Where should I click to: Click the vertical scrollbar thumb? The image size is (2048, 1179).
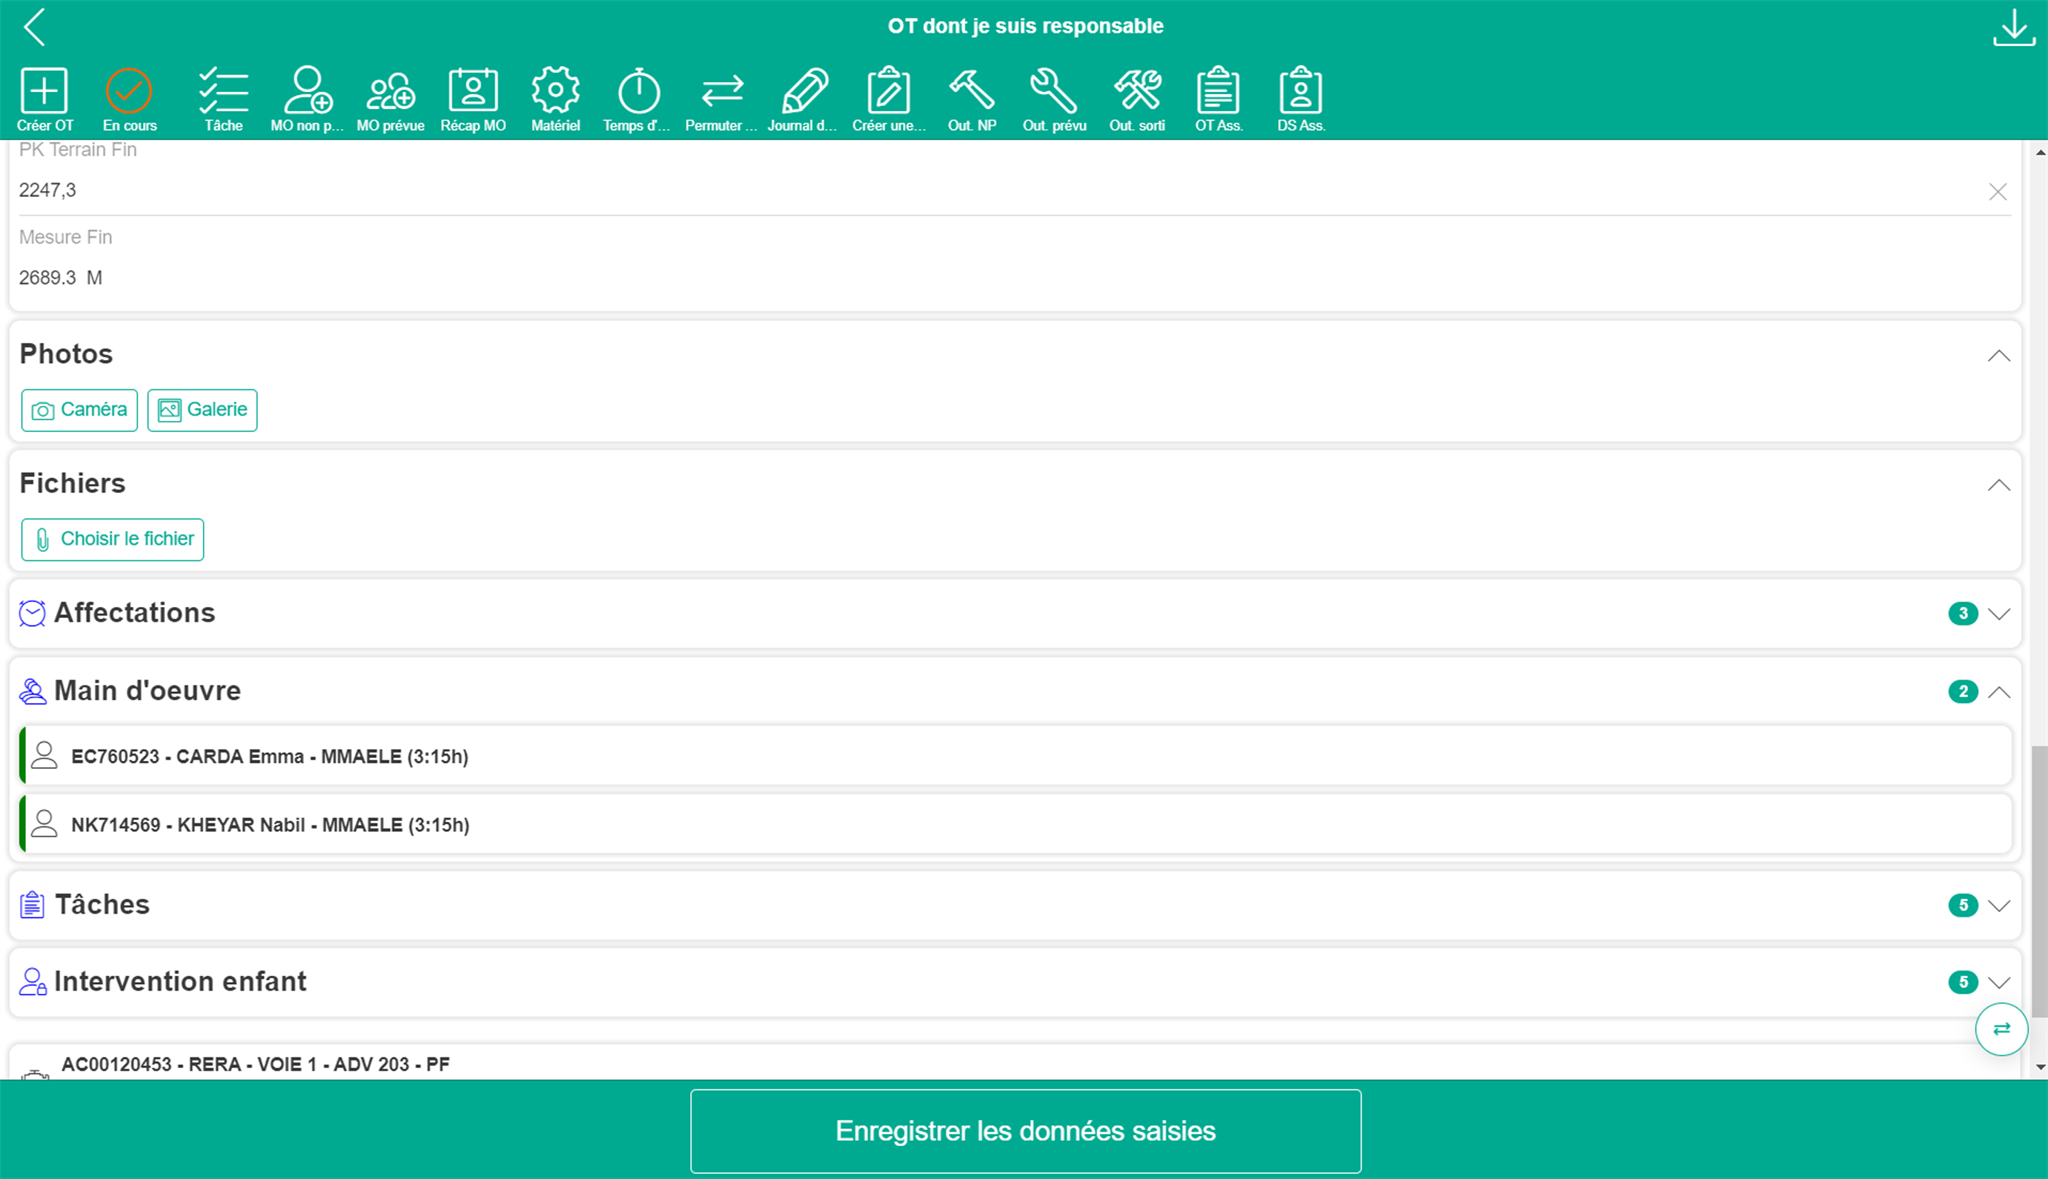[x=2039, y=880]
